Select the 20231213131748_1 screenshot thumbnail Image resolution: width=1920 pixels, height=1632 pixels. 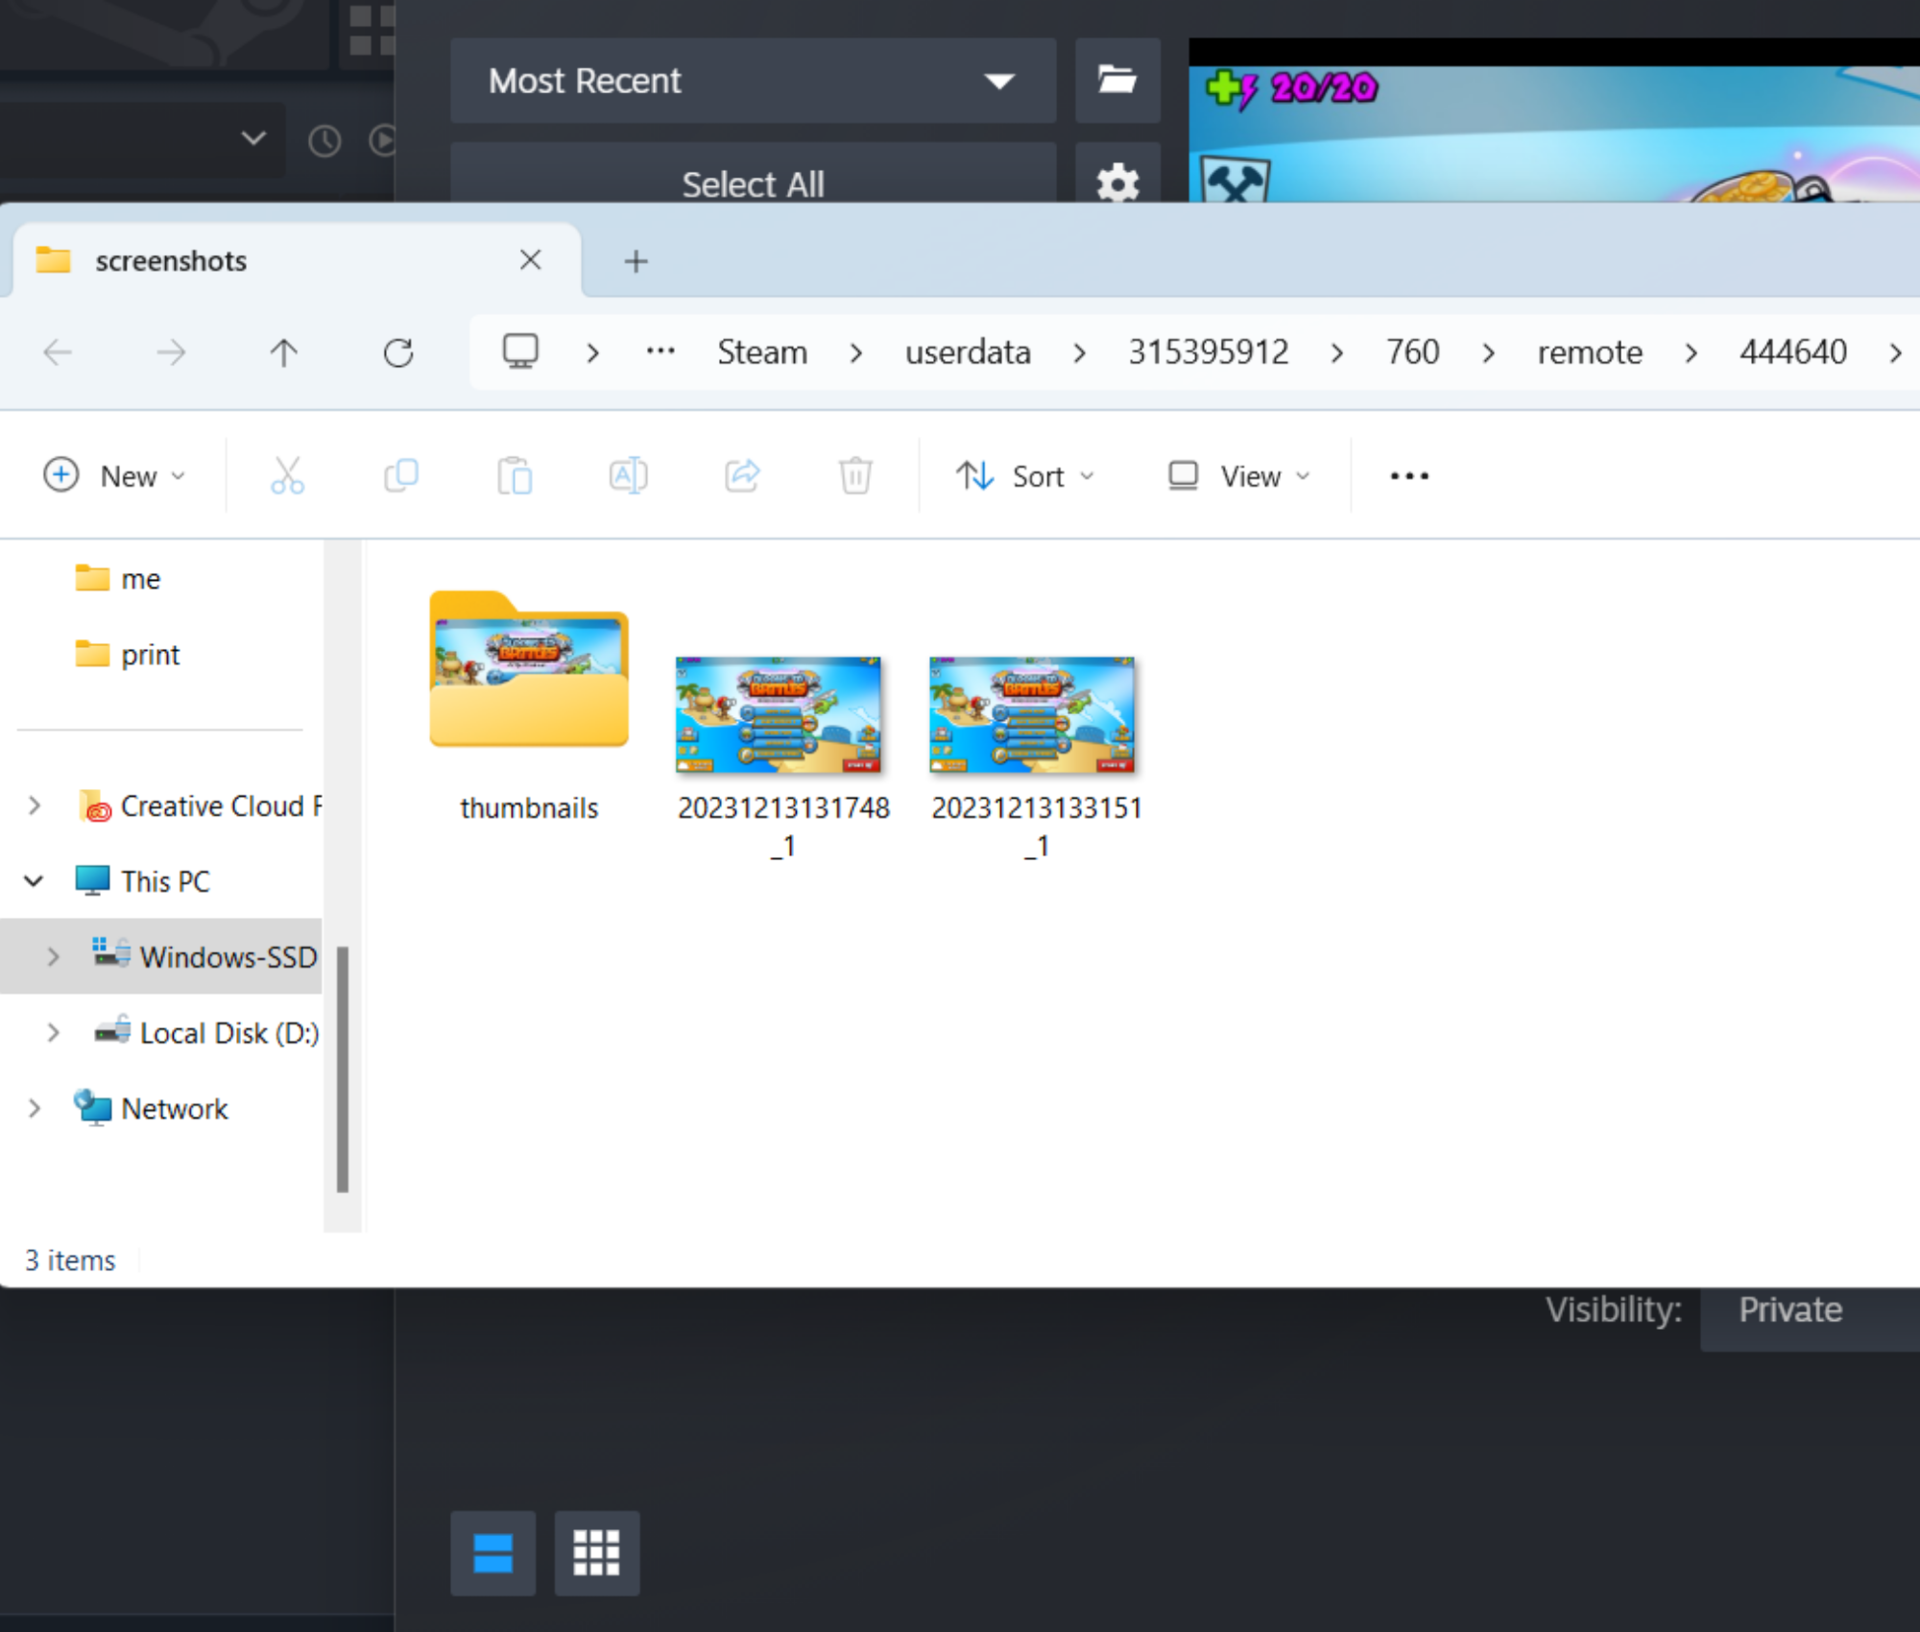(778, 715)
